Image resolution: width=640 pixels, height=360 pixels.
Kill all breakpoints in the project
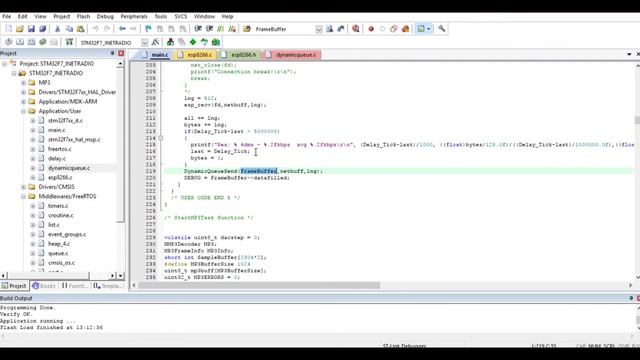[405, 29]
